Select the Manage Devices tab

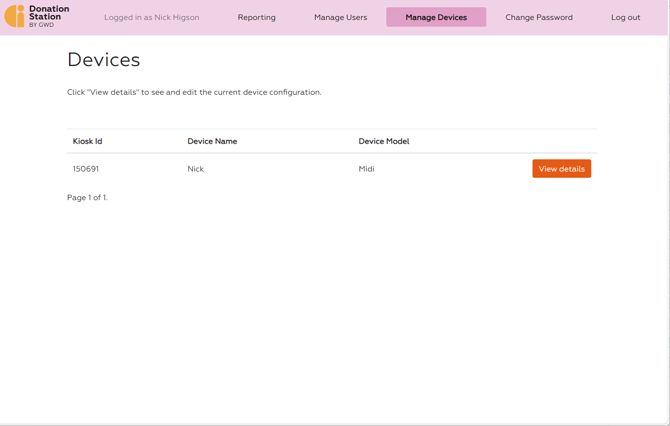(x=436, y=17)
